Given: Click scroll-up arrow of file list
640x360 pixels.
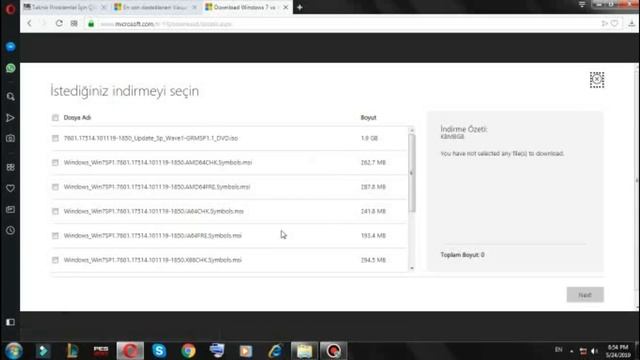Looking at the screenshot, I should point(411,130).
